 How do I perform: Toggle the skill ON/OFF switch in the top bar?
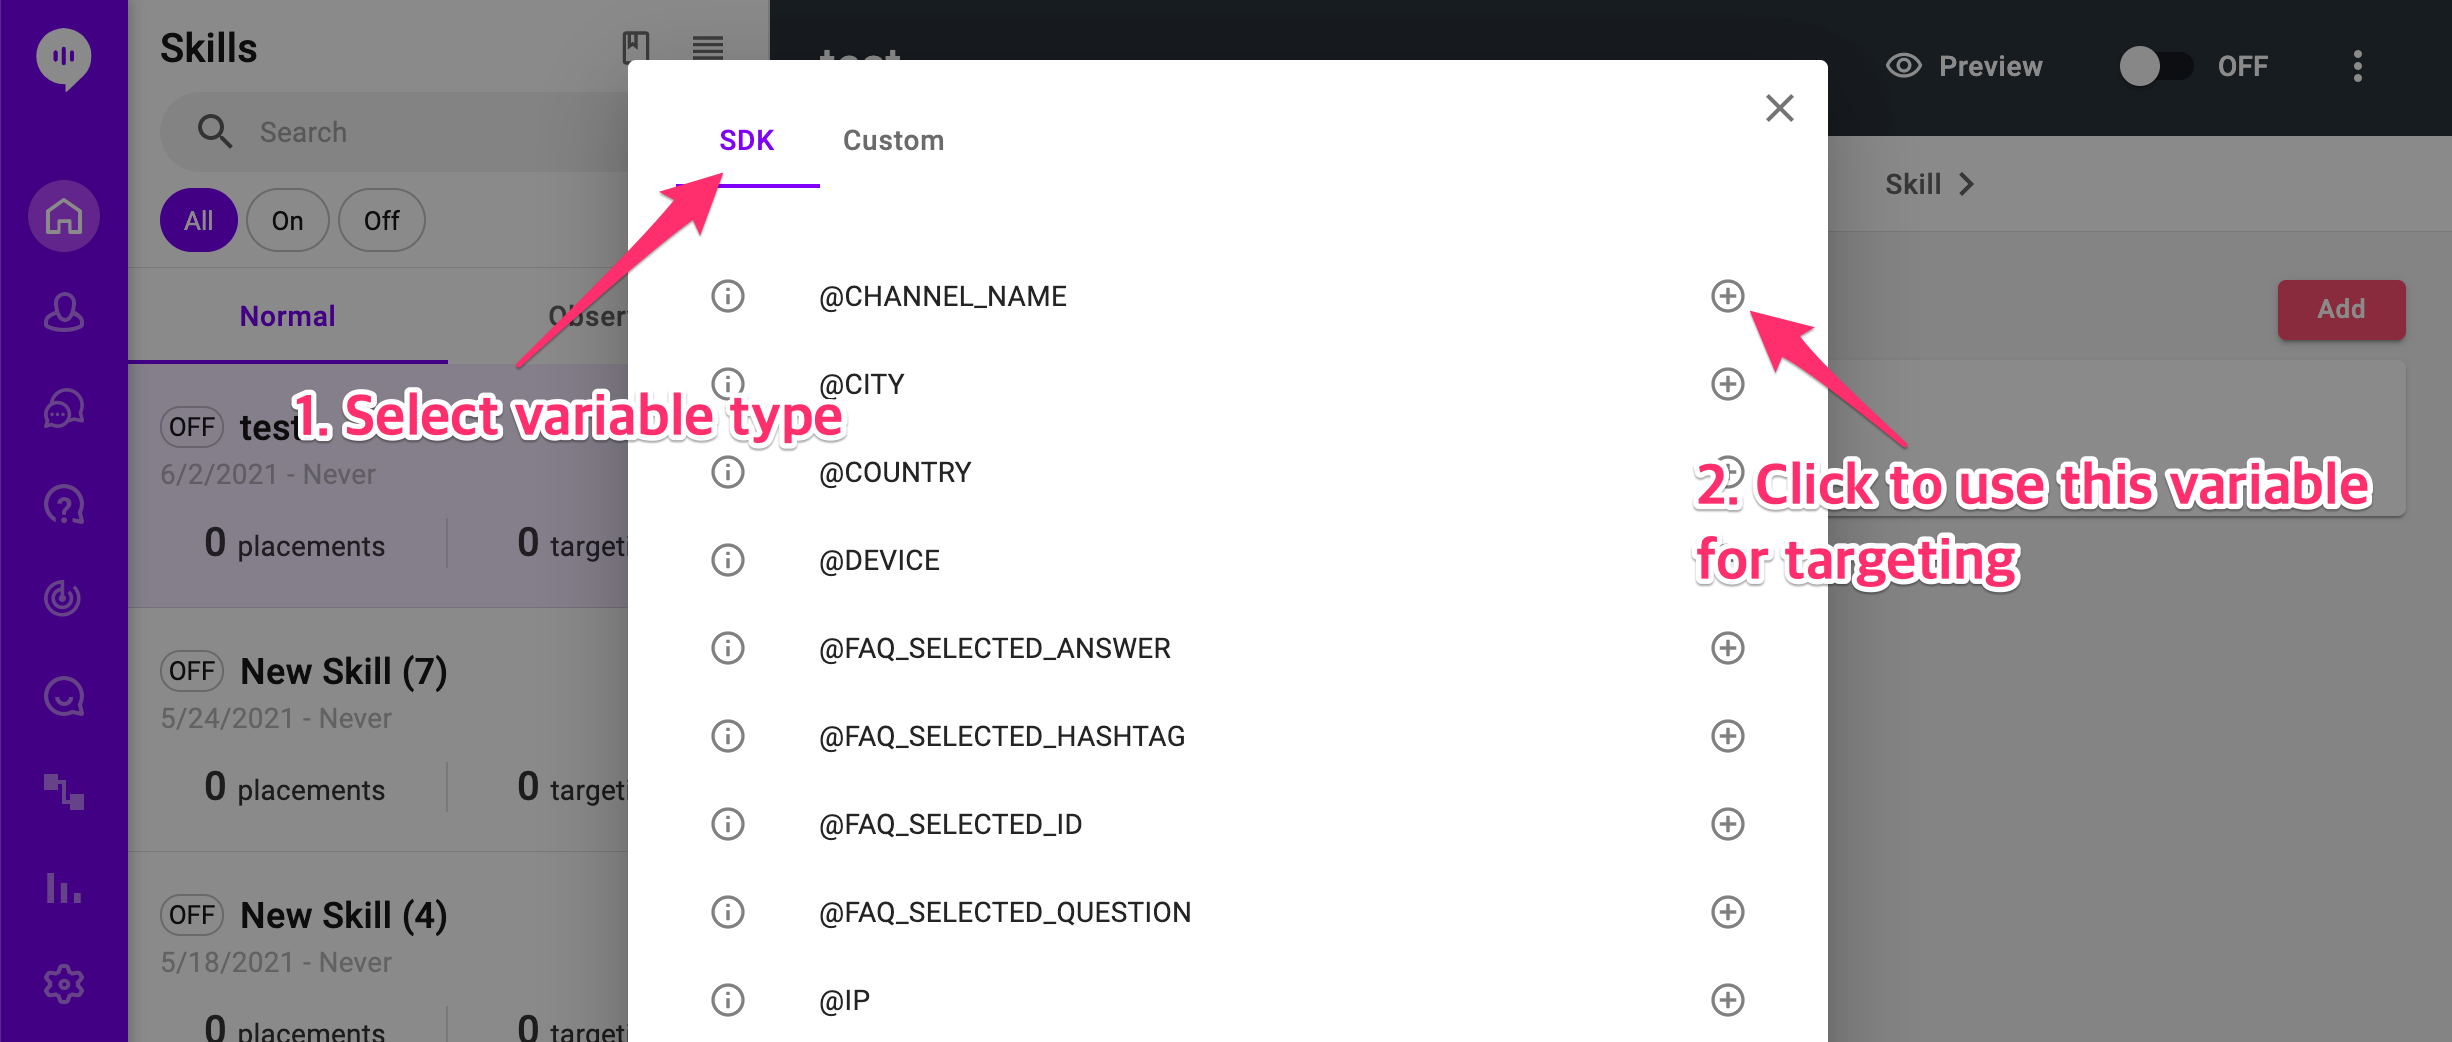[x=2156, y=66]
